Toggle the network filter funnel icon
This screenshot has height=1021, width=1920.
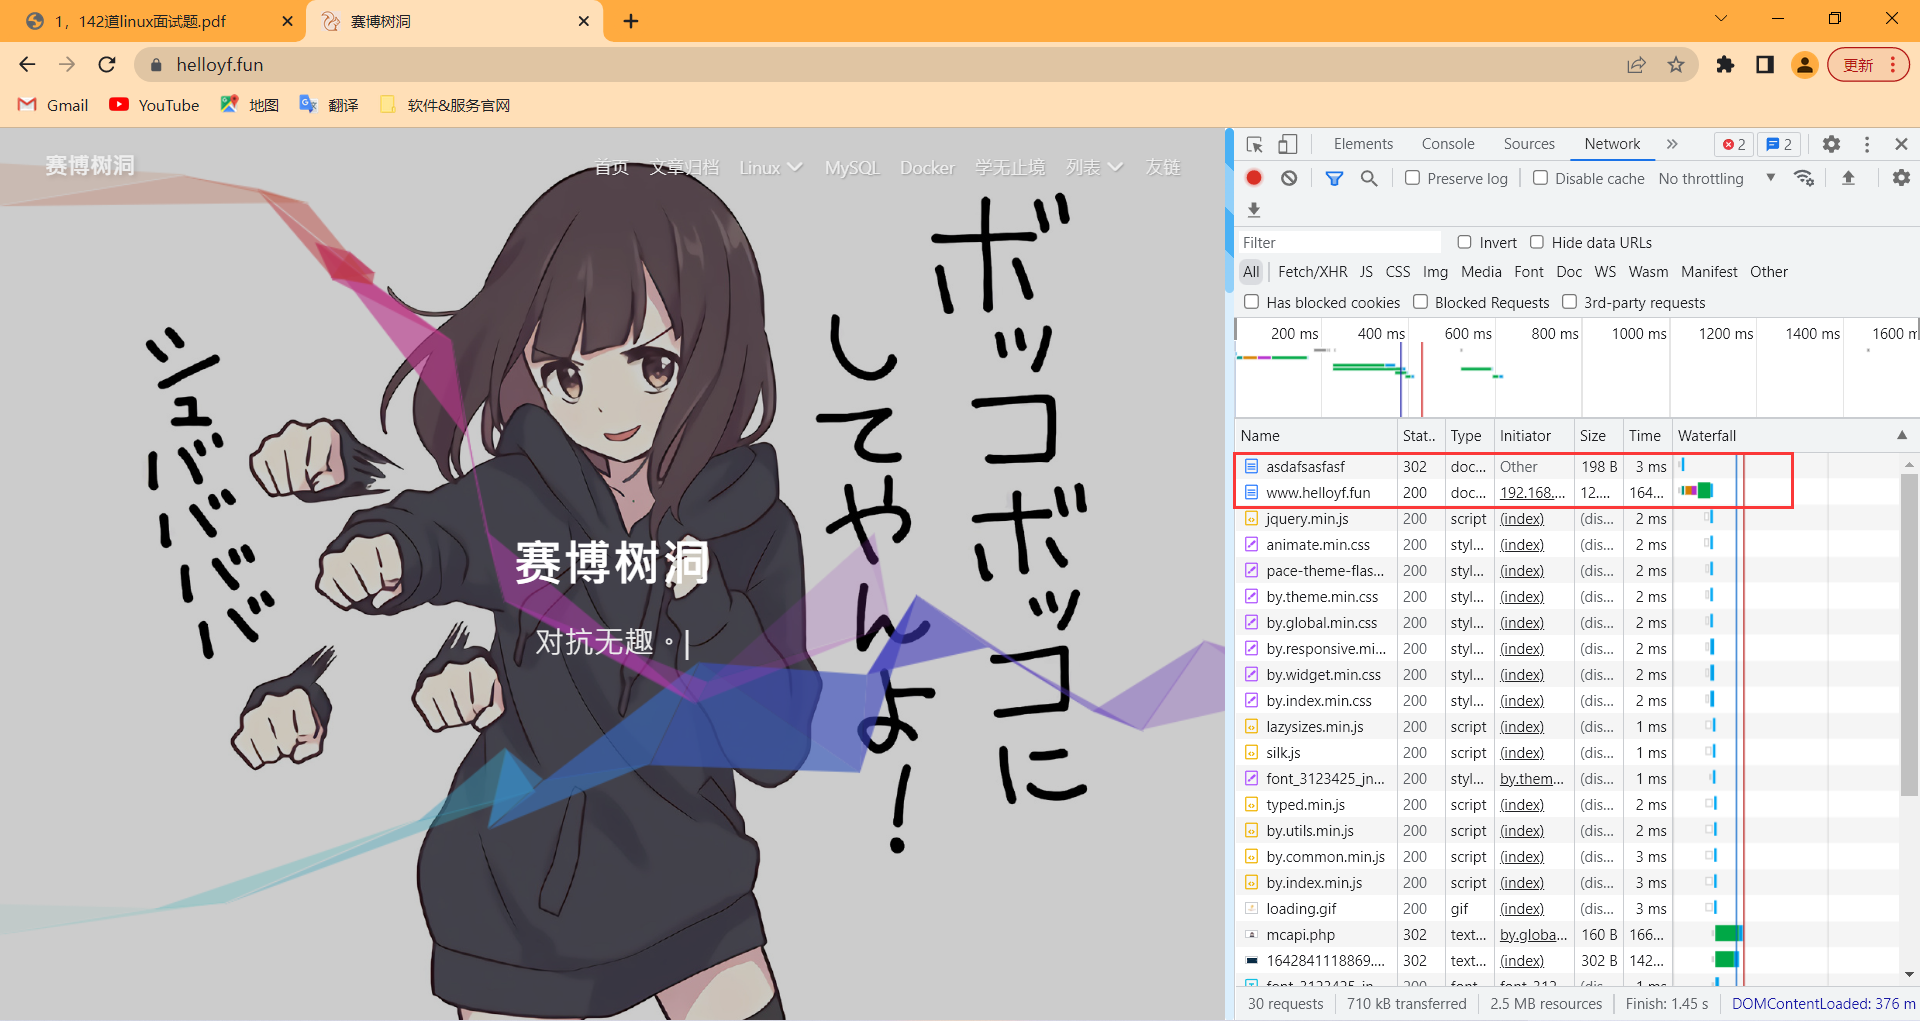click(1334, 178)
